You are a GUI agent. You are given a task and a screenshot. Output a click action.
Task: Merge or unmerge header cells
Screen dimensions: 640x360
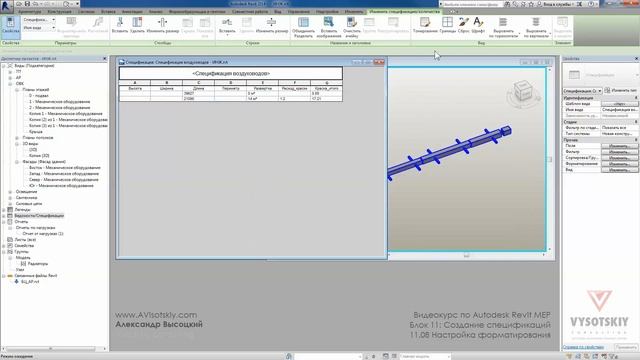tap(303, 27)
